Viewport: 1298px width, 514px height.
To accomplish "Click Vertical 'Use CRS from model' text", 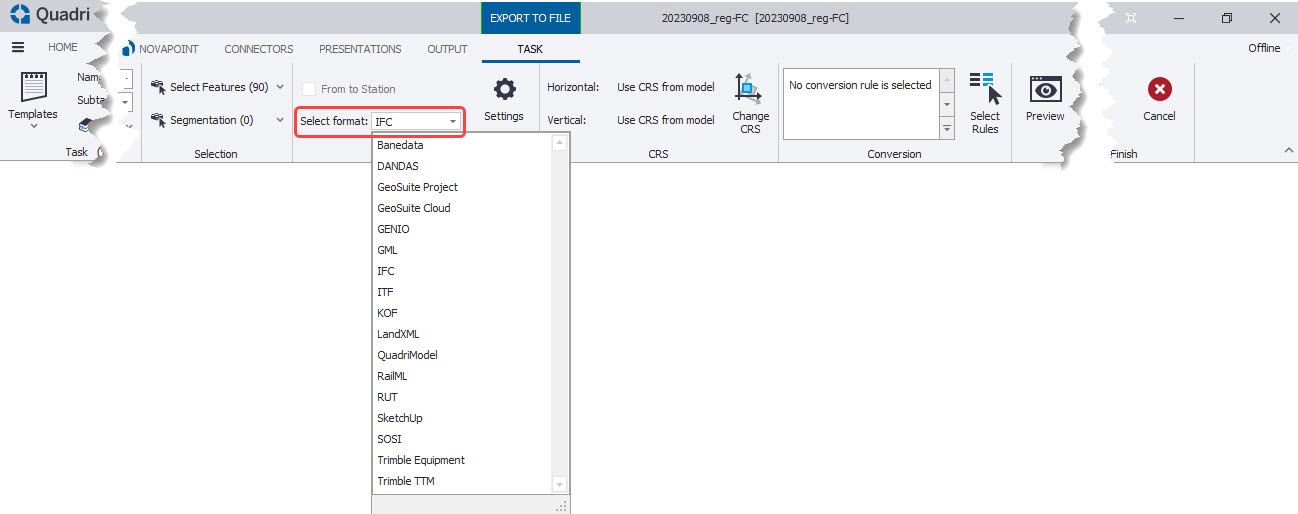I will point(666,120).
